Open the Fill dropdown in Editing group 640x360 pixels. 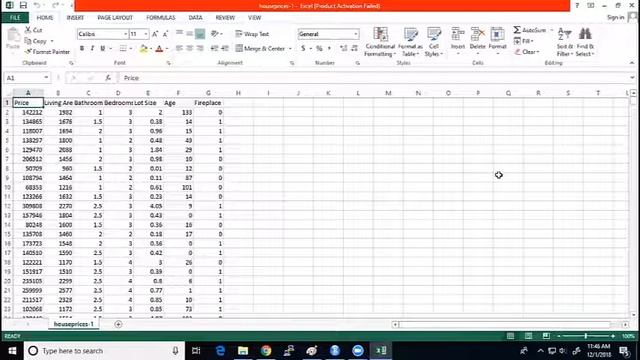tap(523, 41)
